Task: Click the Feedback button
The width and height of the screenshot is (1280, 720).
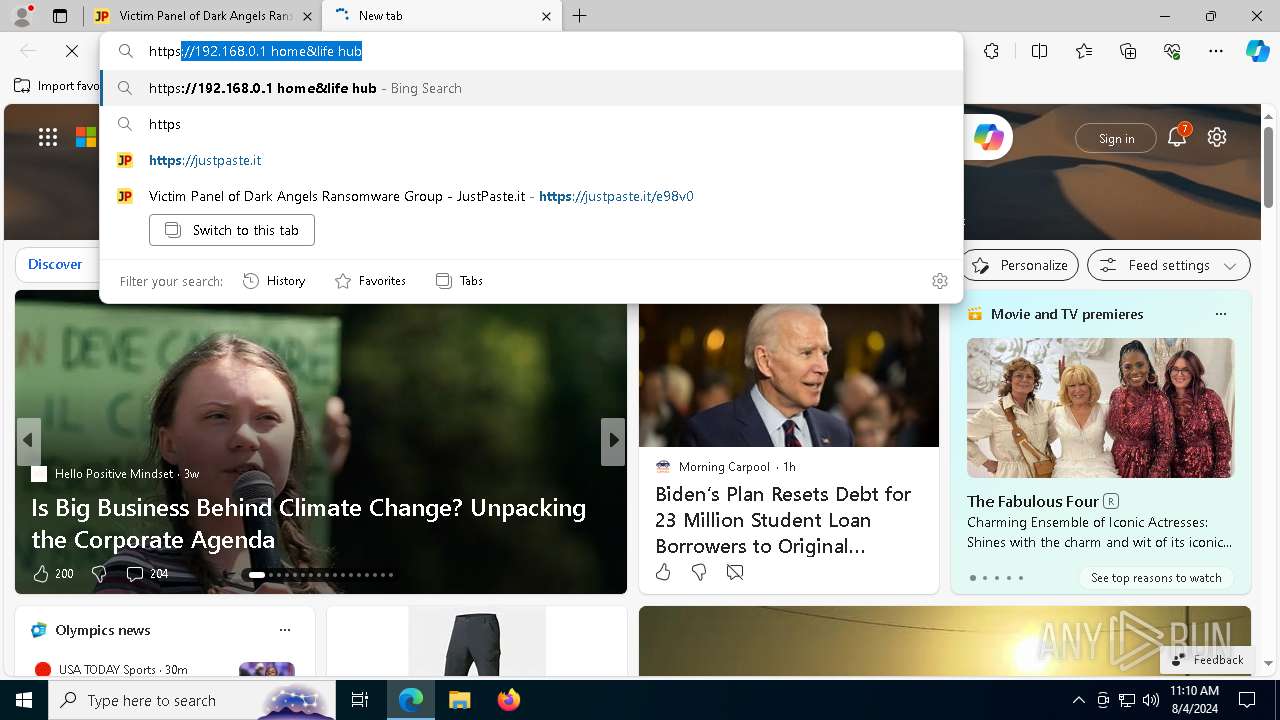Action: [1208, 660]
